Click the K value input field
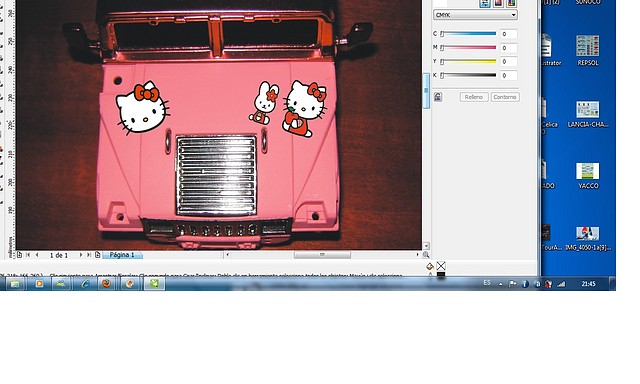 pos(509,75)
